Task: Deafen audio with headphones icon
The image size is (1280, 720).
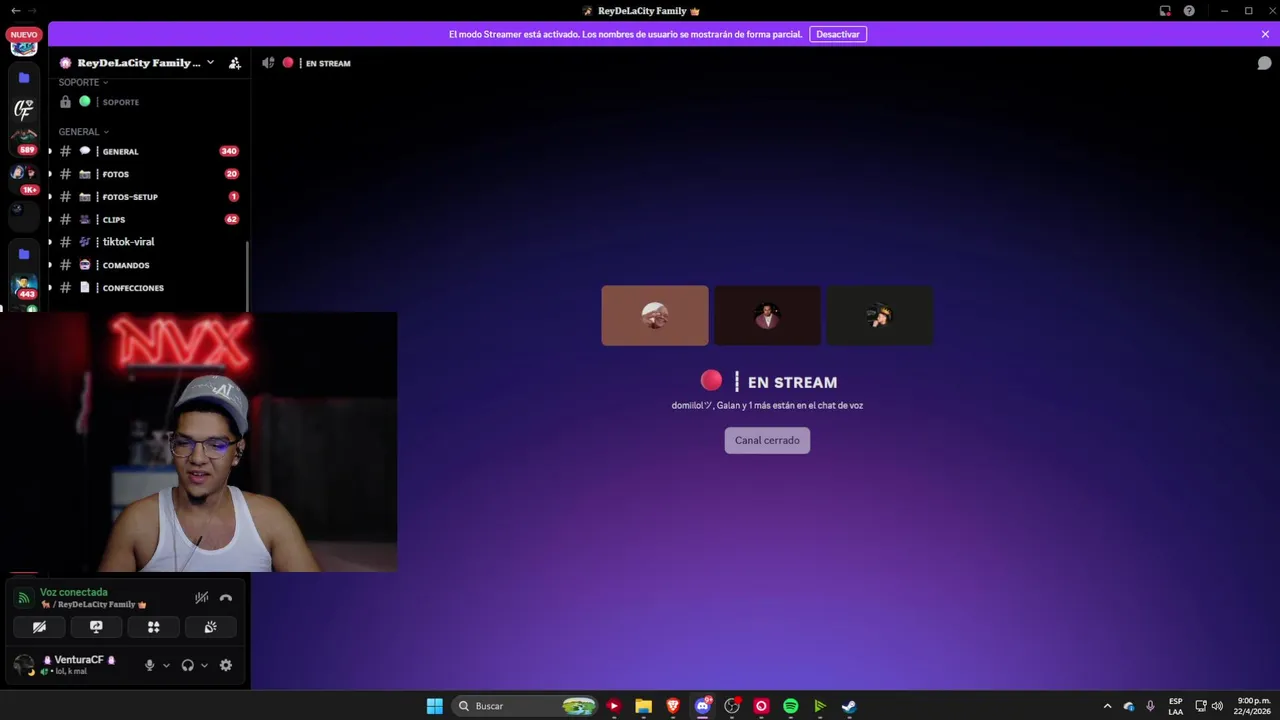Action: point(187,665)
